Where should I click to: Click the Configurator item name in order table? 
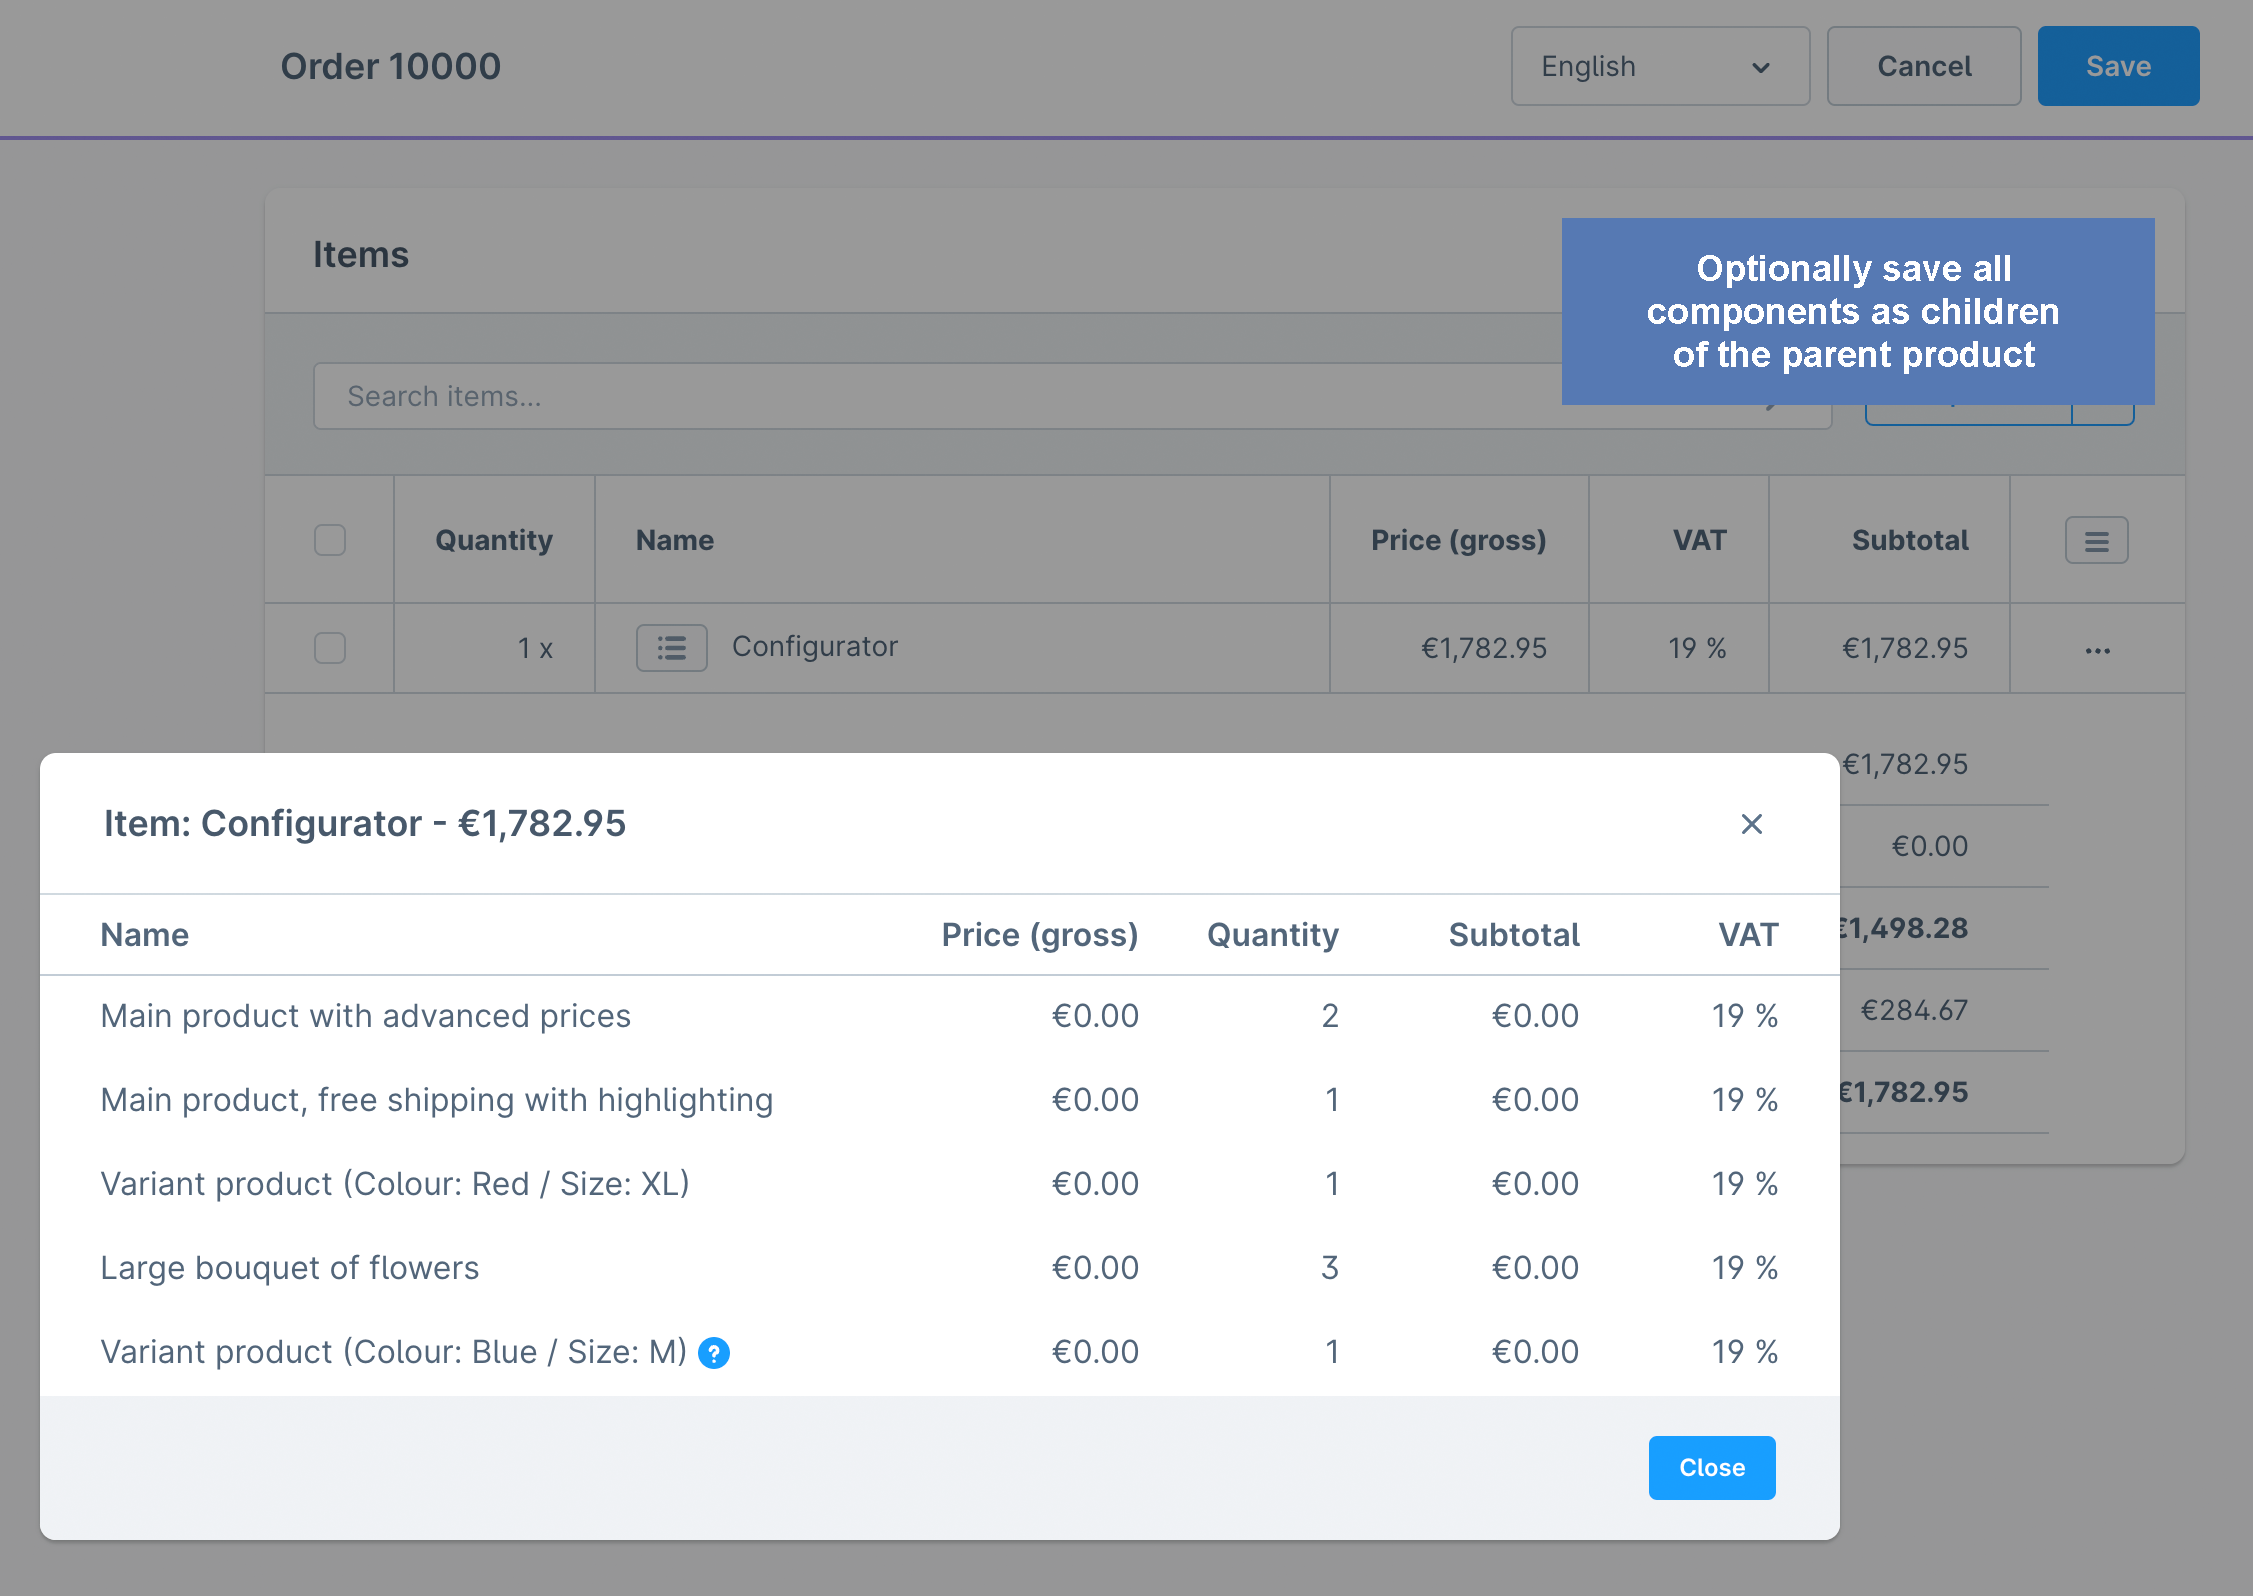pos(815,647)
